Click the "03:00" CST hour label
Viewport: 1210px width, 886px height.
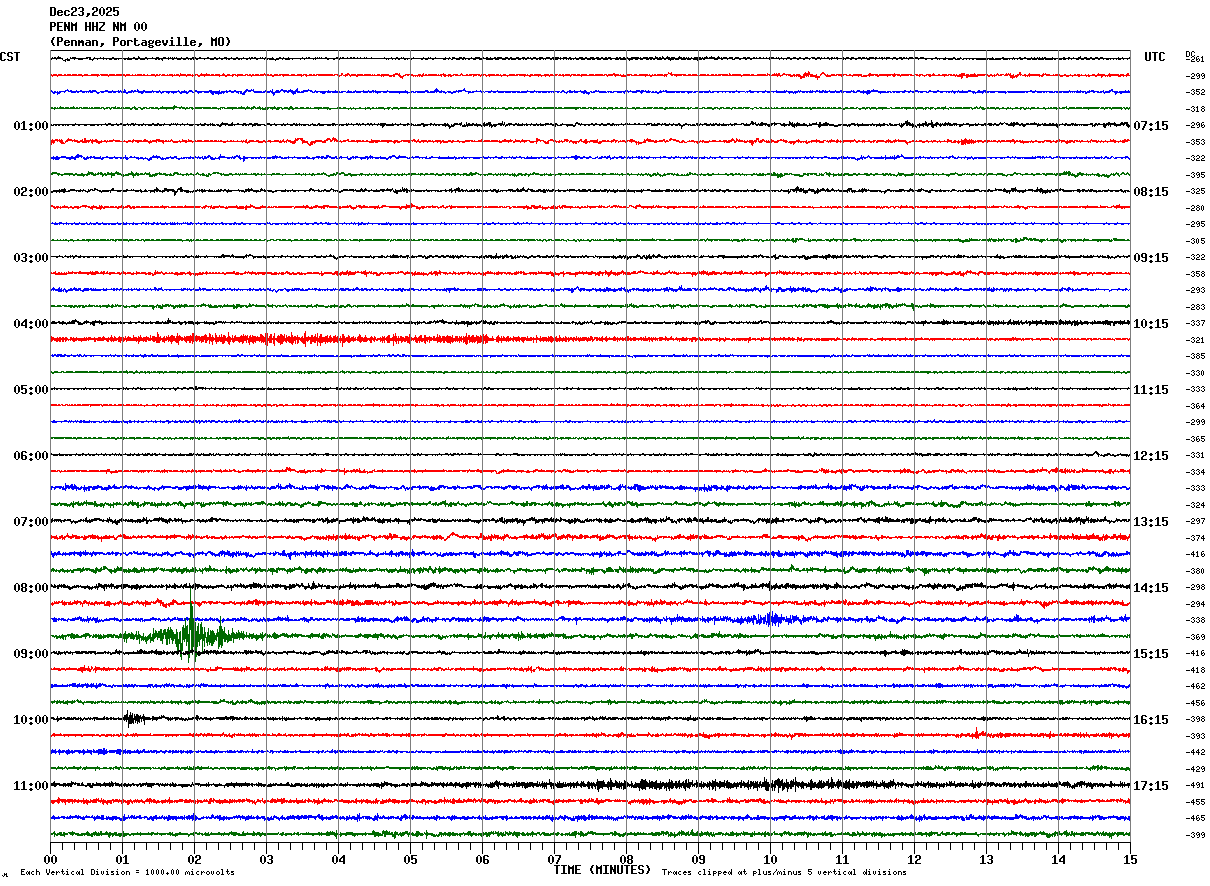(x=31, y=258)
